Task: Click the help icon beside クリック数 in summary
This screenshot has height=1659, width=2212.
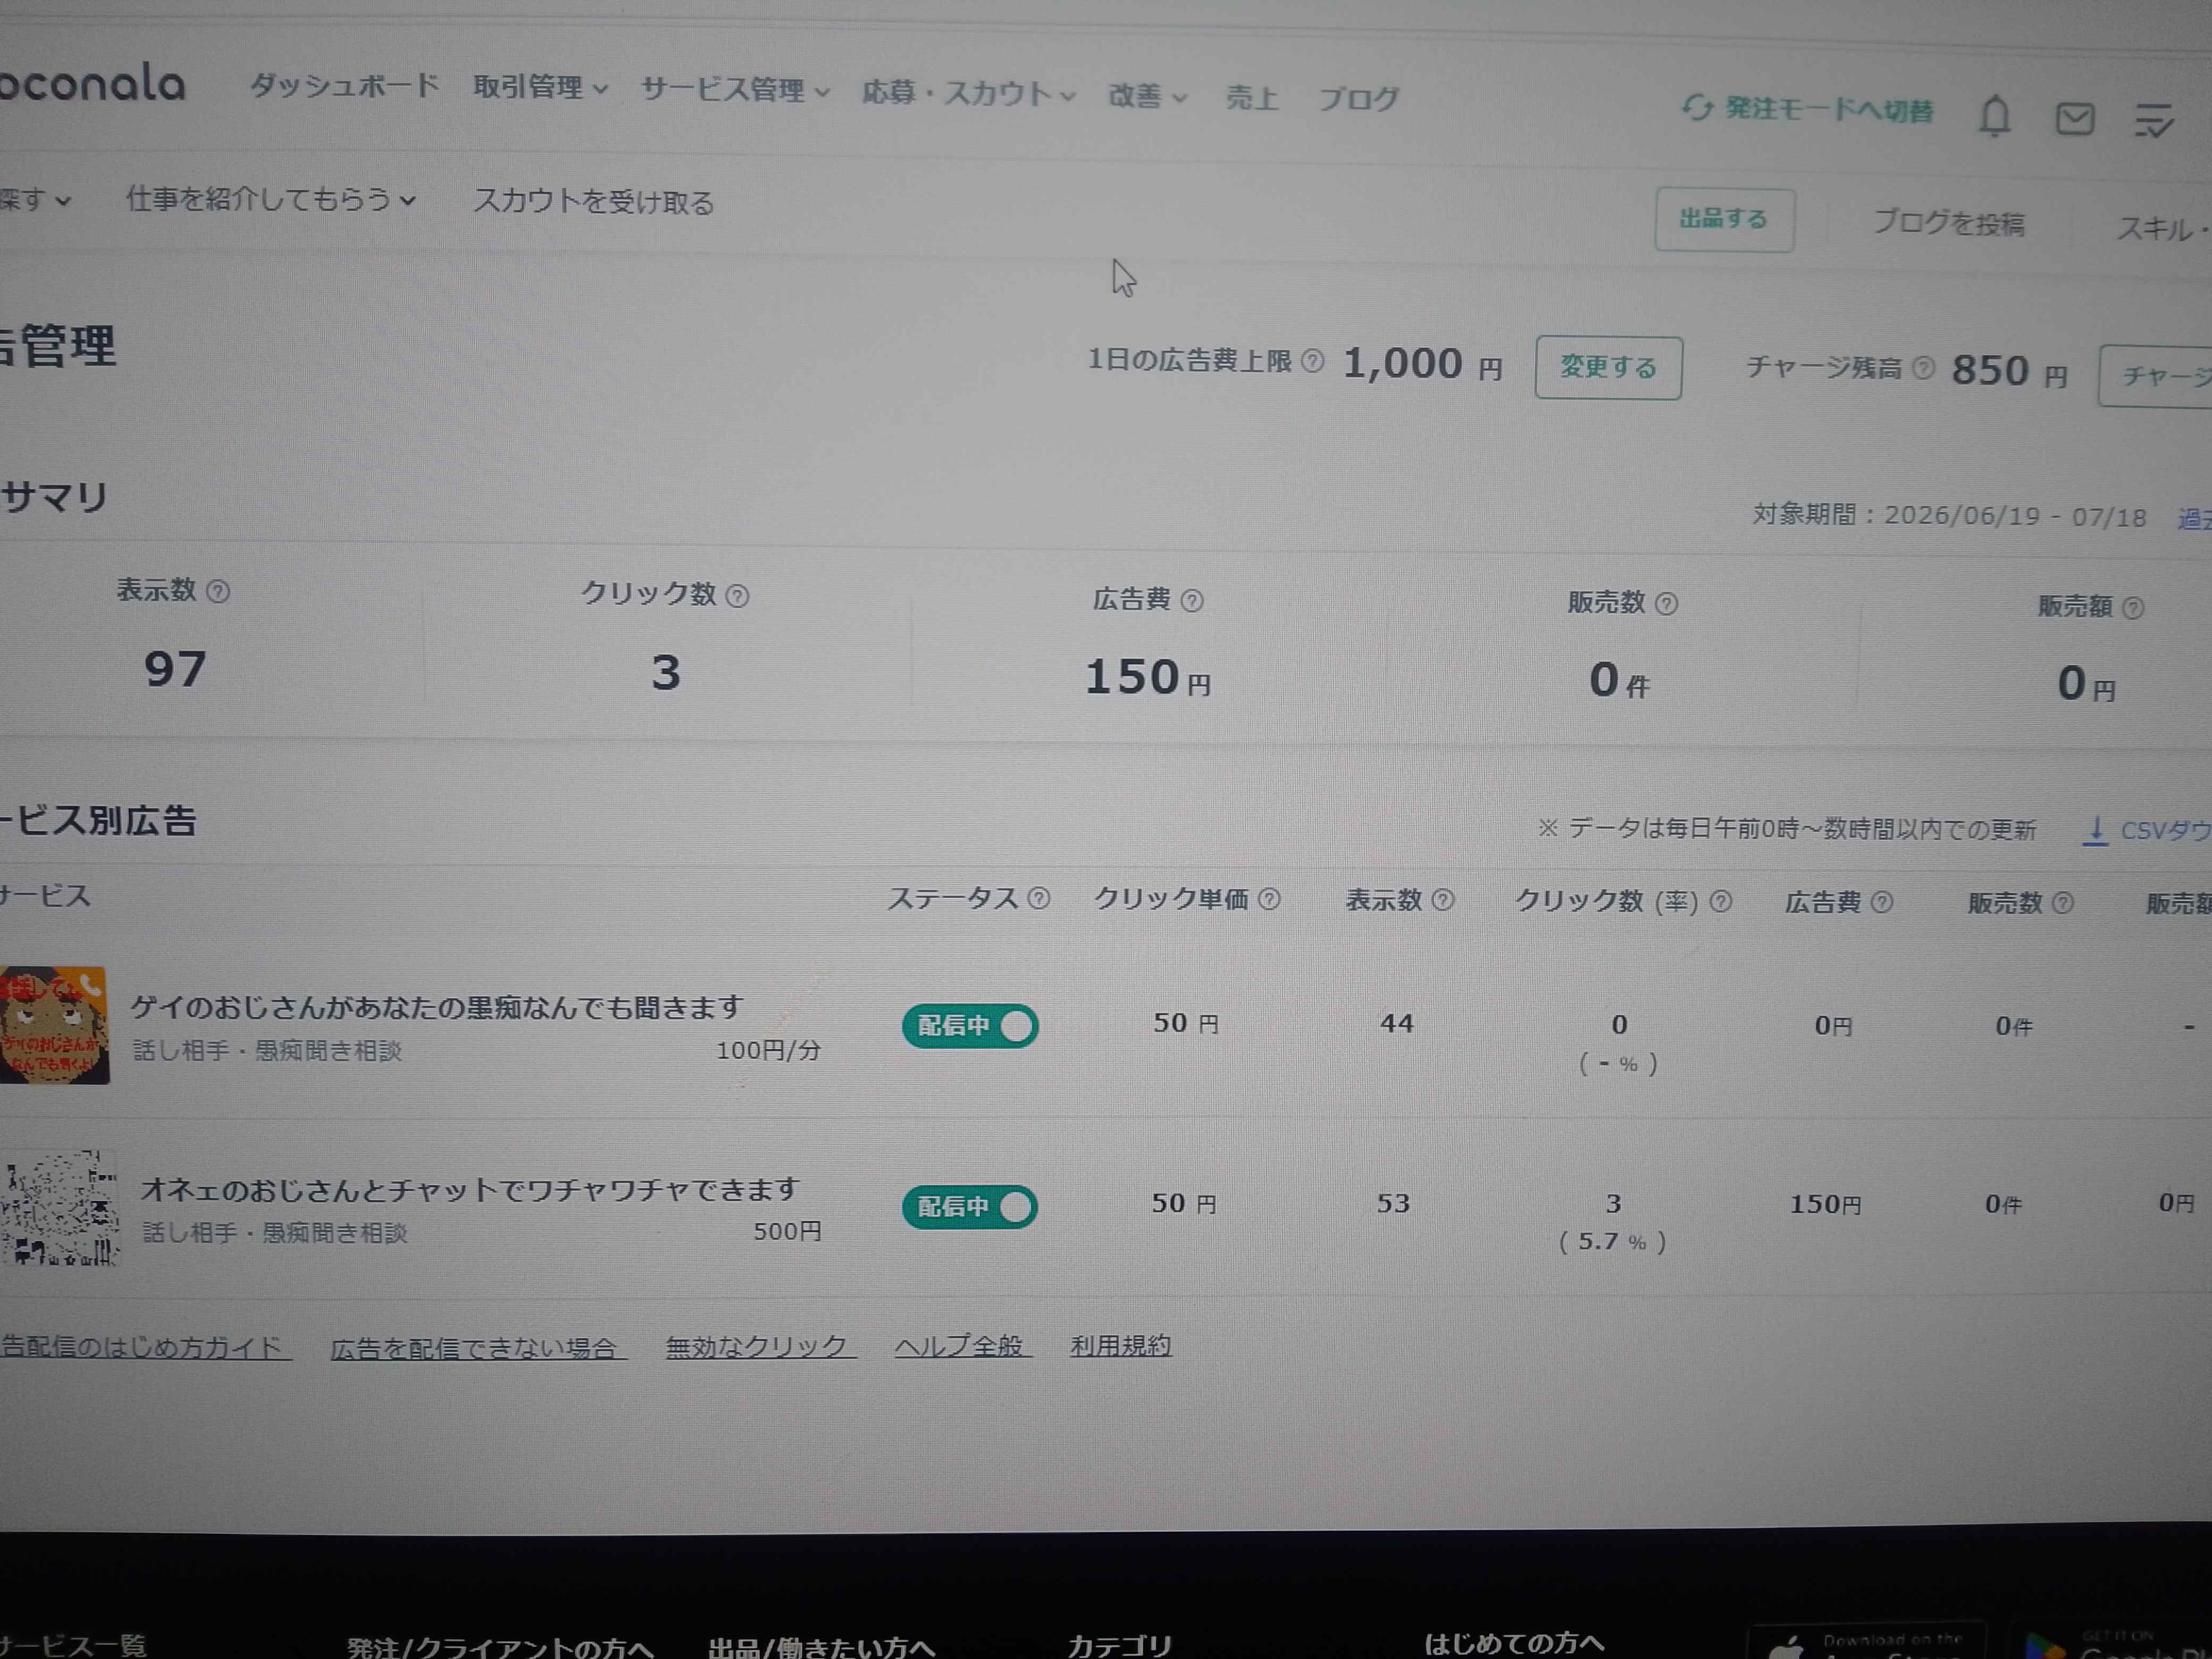Action: click(x=737, y=597)
